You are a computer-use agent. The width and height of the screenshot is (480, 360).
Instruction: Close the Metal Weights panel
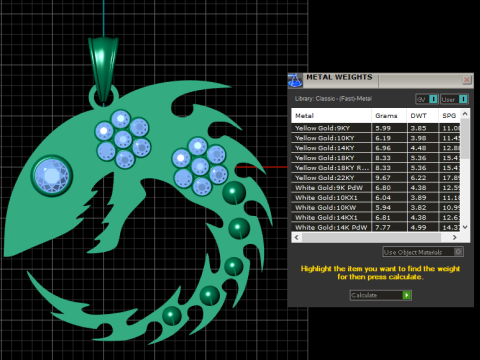pyautogui.click(x=467, y=80)
